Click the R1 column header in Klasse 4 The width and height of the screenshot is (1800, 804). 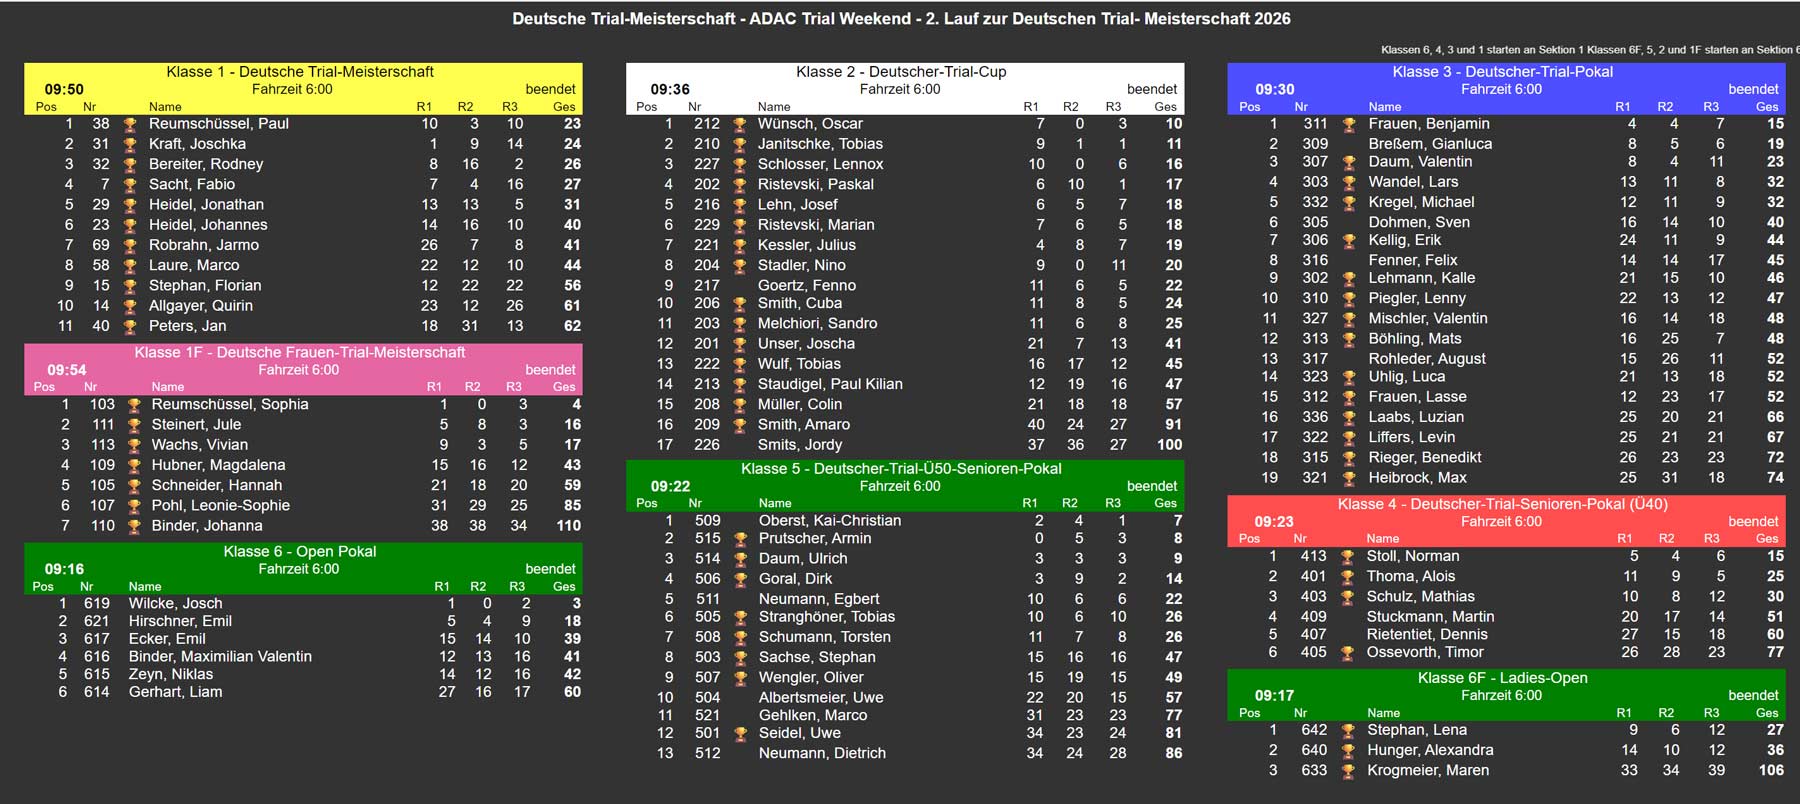pyautogui.click(x=1624, y=539)
